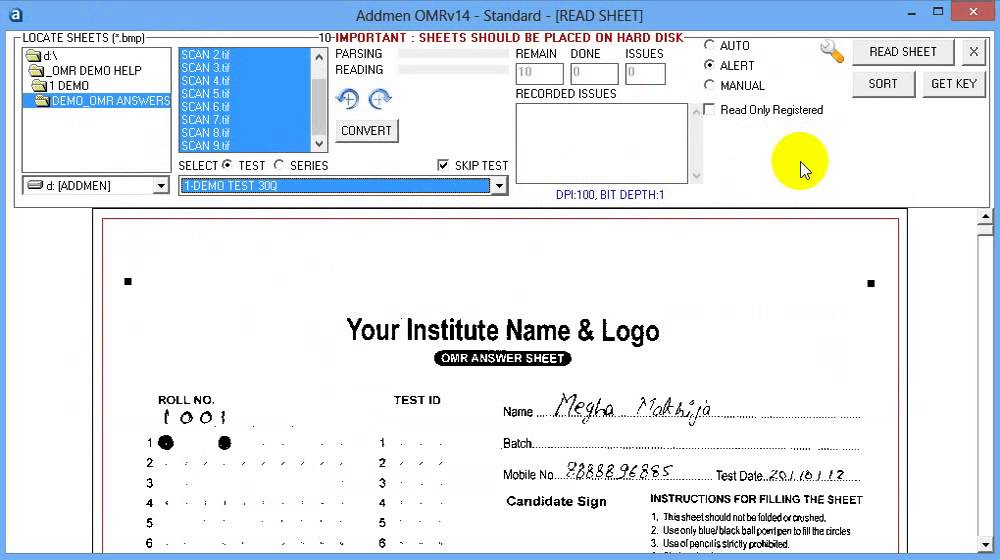Select the MANUAL reading mode
The width and height of the screenshot is (1000, 560).
pos(709,85)
